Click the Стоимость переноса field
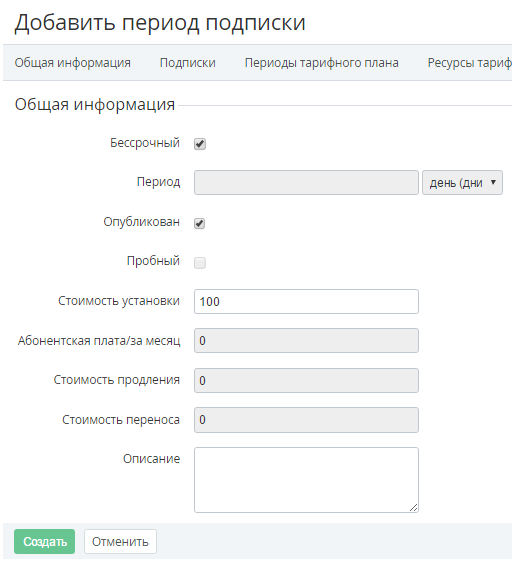This screenshot has width=515, height=561. coord(306,420)
